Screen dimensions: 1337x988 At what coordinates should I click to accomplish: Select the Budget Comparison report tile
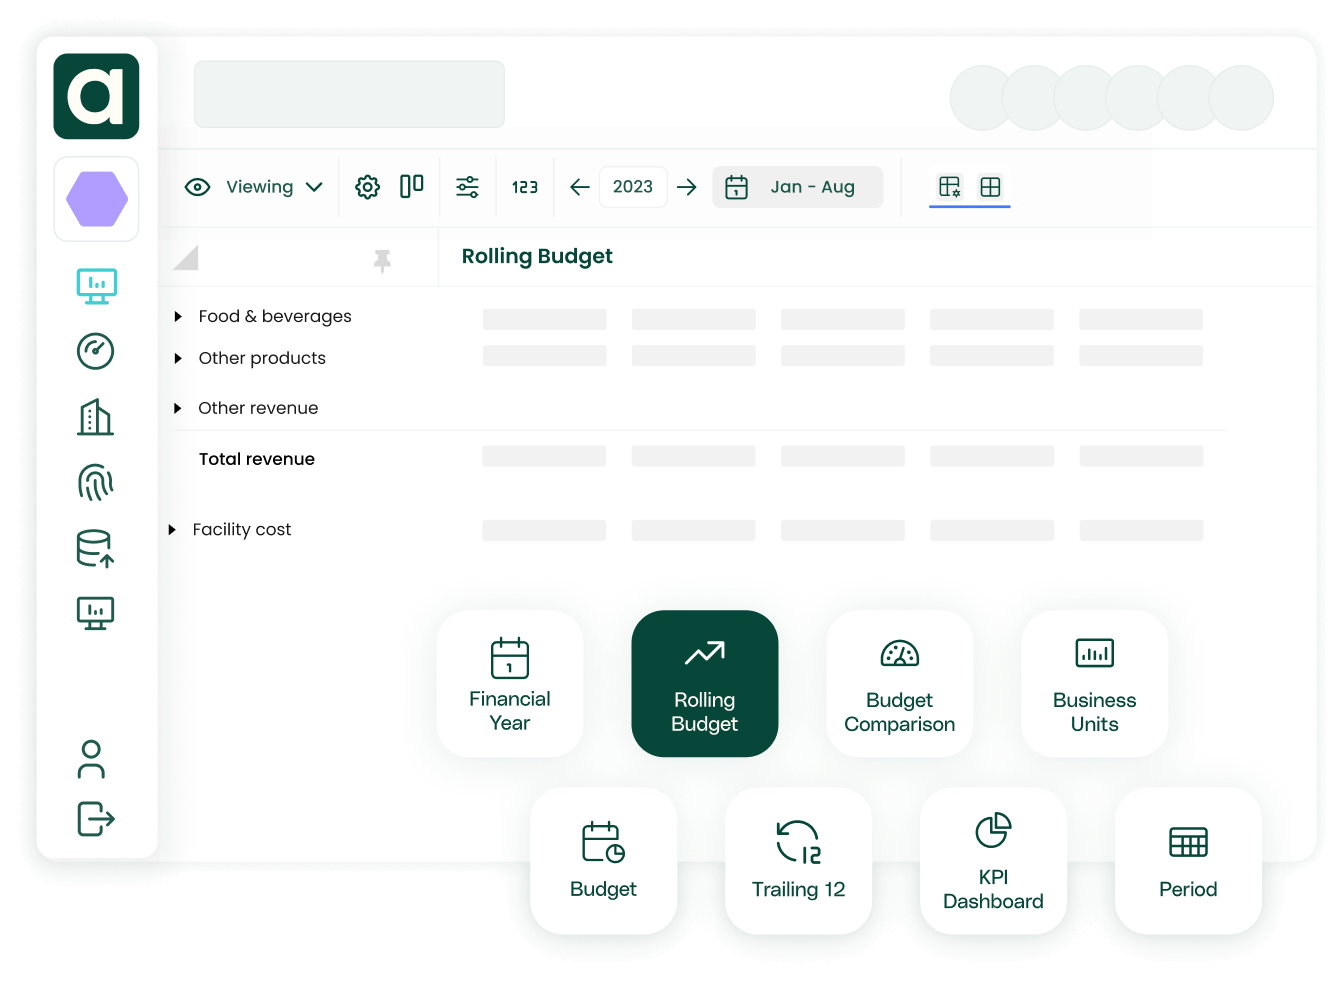[899, 684]
